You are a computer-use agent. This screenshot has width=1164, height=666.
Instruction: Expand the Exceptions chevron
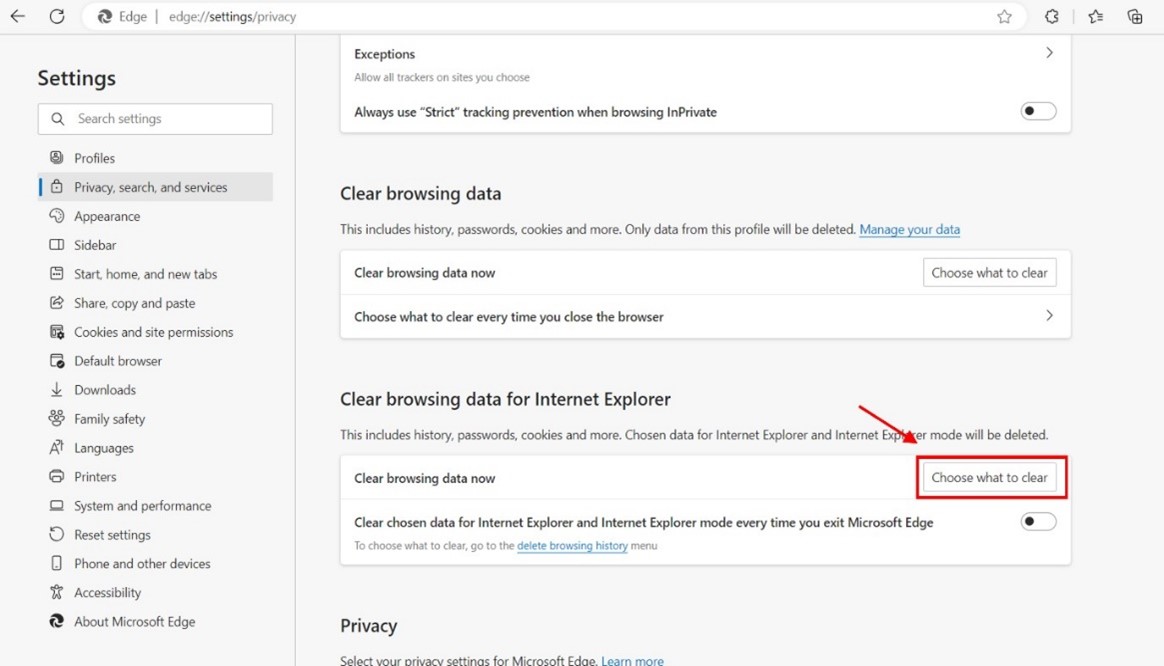pos(1049,53)
